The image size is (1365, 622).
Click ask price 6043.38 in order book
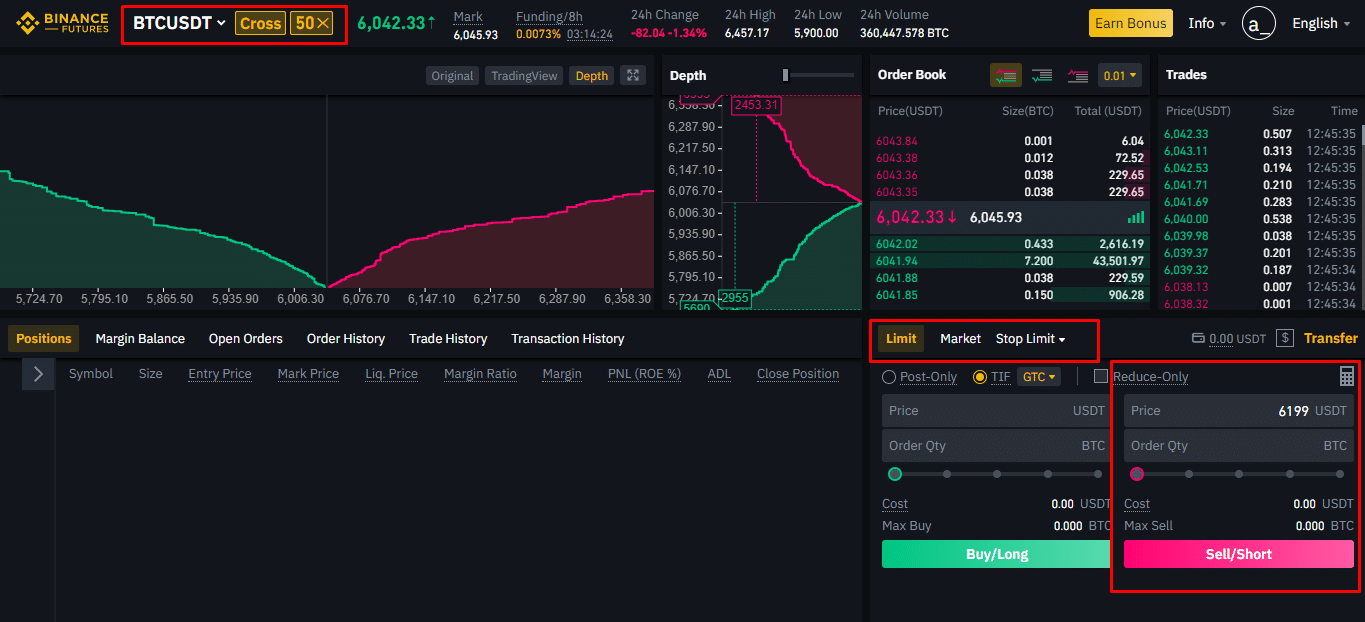pyautogui.click(x=896, y=158)
